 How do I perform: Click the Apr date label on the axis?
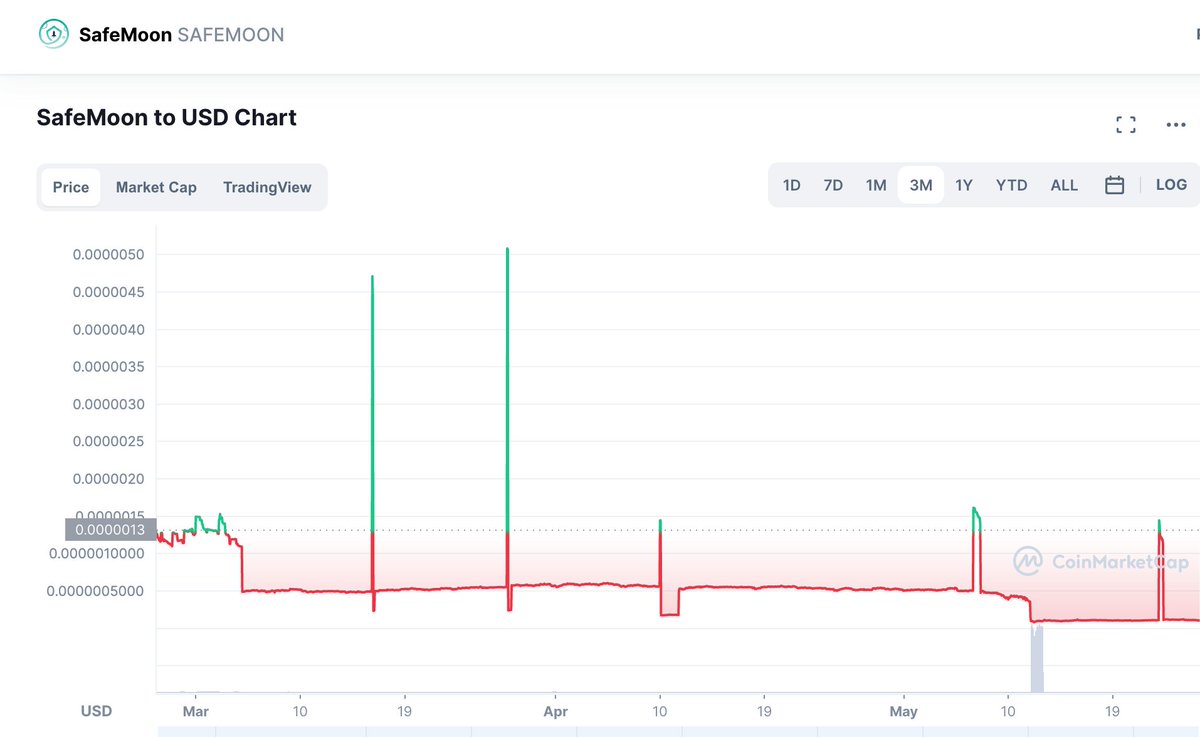point(555,712)
